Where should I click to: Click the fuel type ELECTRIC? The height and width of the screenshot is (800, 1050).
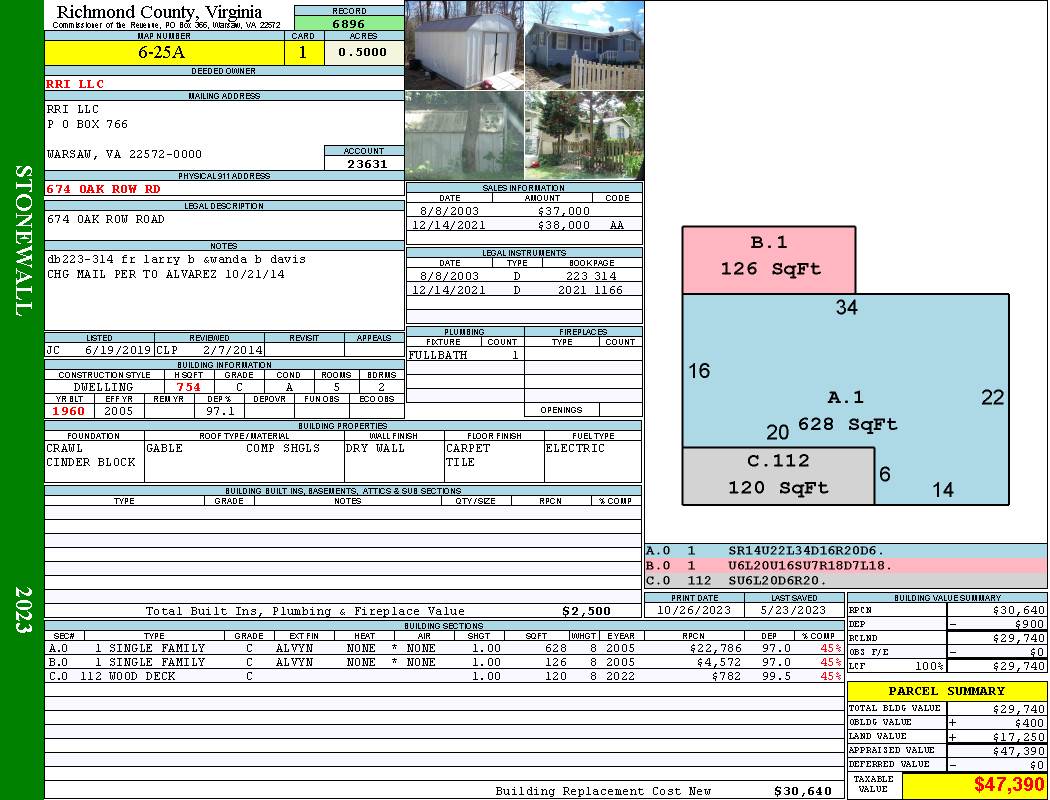coord(575,448)
